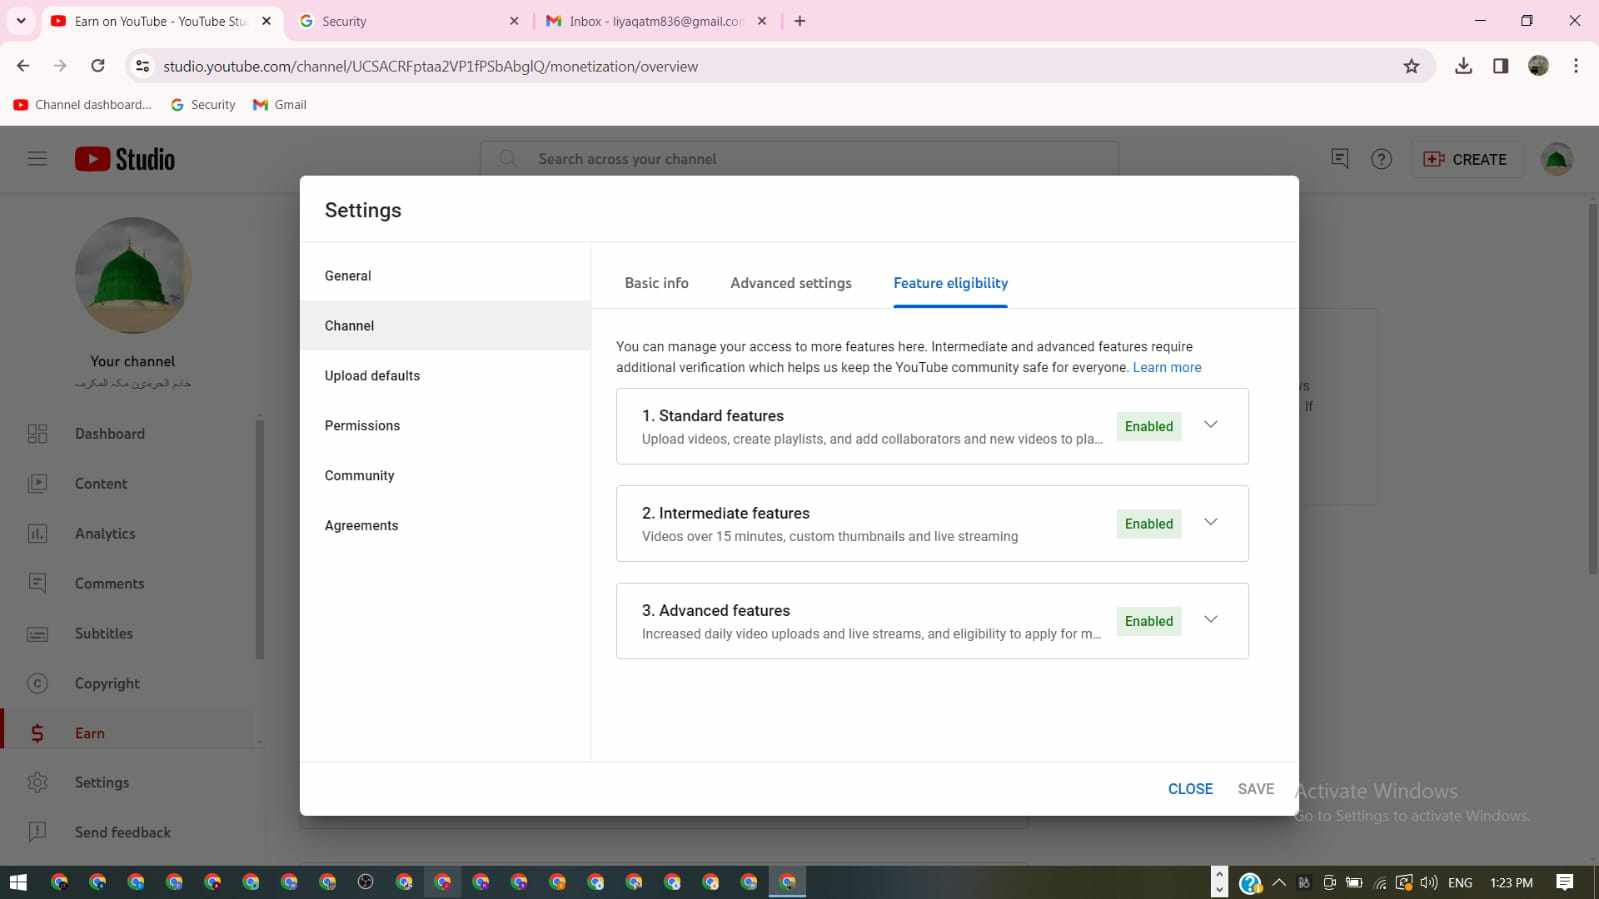Open the Permissions settings section
Image resolution: width=1599 pixels, height=899 pixels.
click(x=362, y=426)
